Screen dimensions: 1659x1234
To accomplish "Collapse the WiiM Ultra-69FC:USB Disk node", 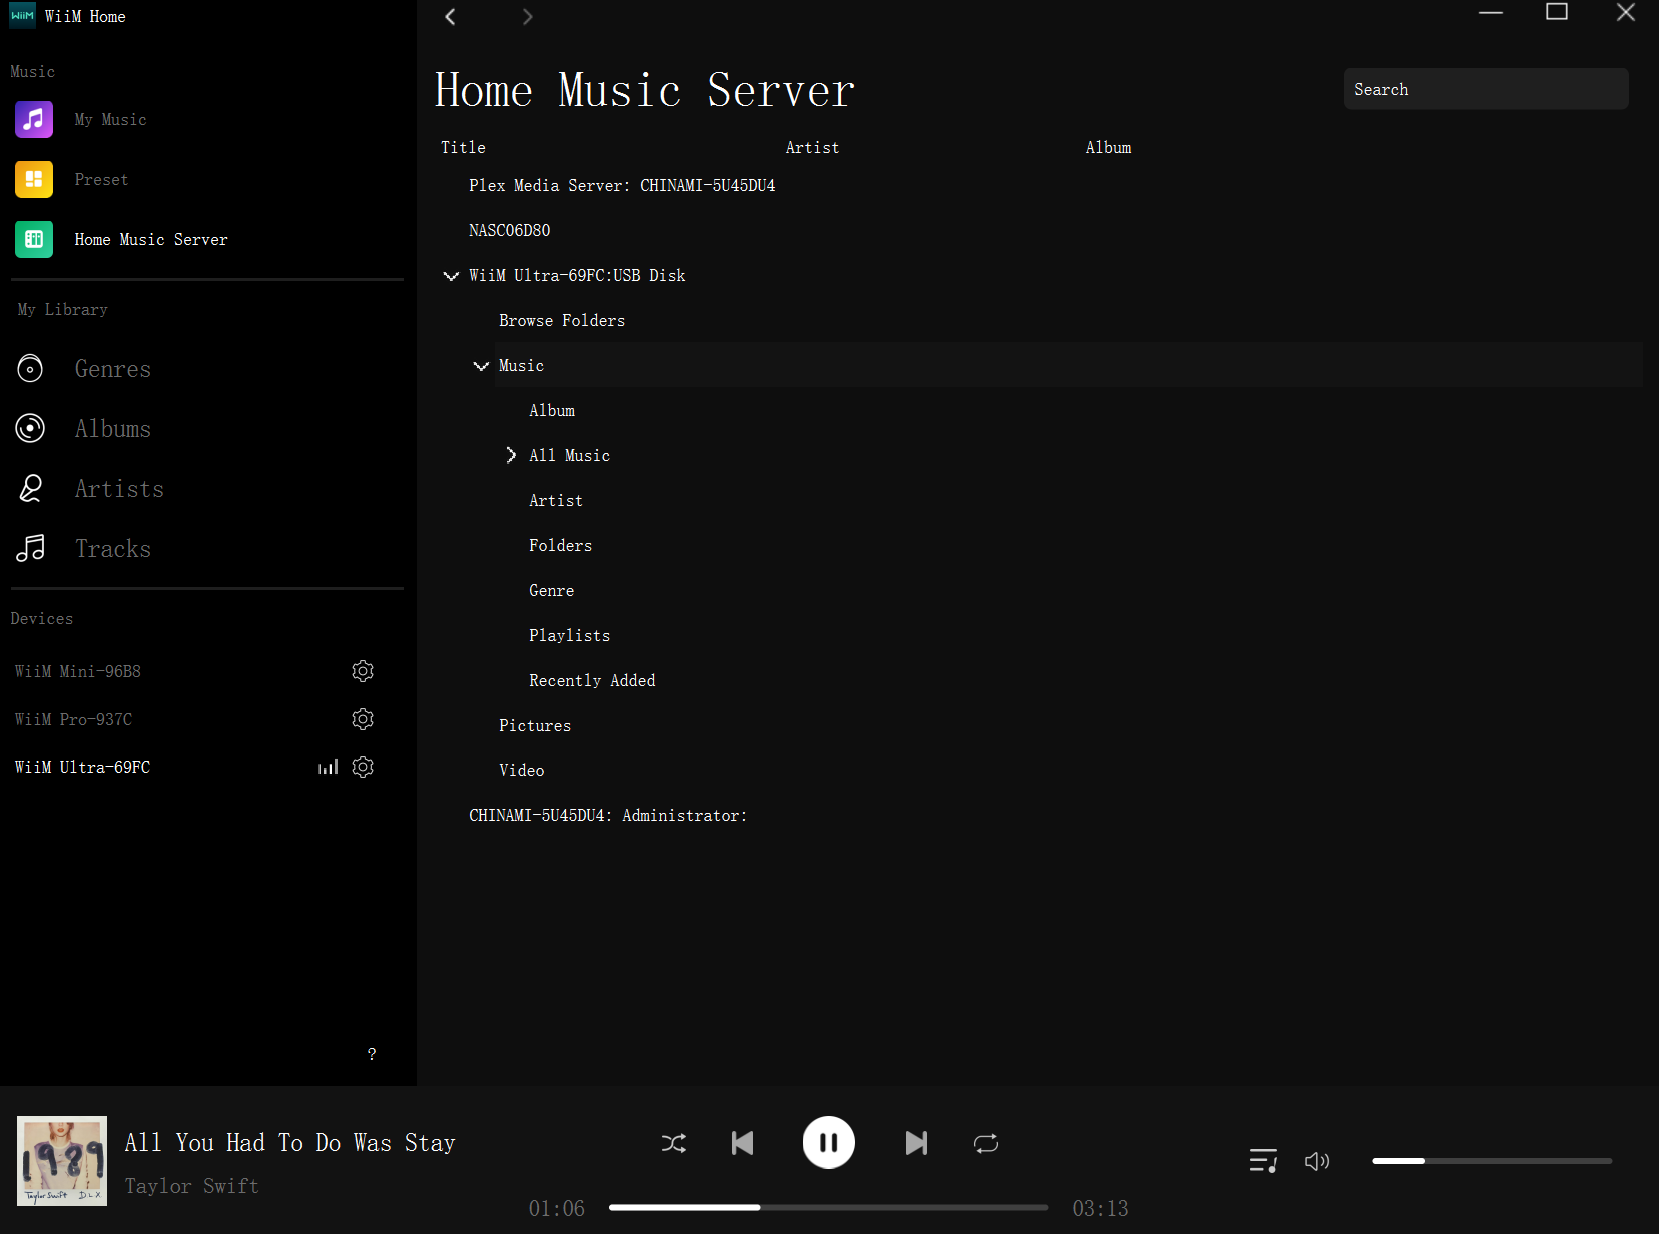I will tap(451, 276).
